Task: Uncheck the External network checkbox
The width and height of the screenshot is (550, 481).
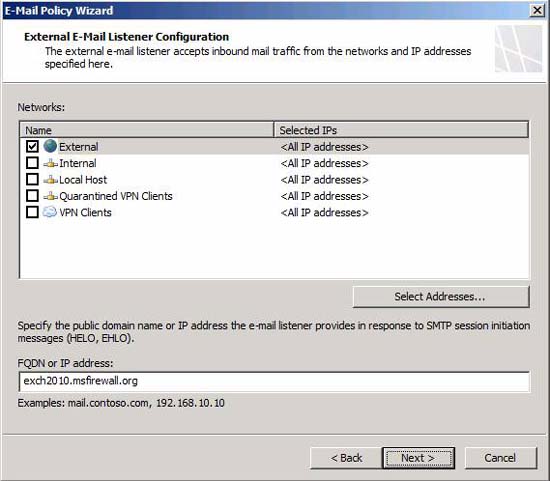Action: coord(32,146)
